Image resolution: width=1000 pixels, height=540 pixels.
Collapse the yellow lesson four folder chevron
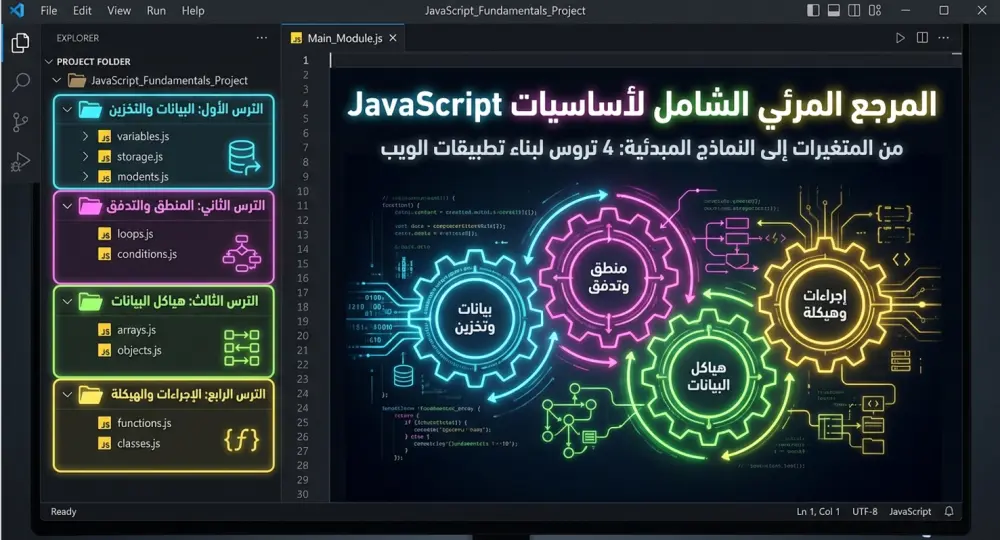pos(67,395)
